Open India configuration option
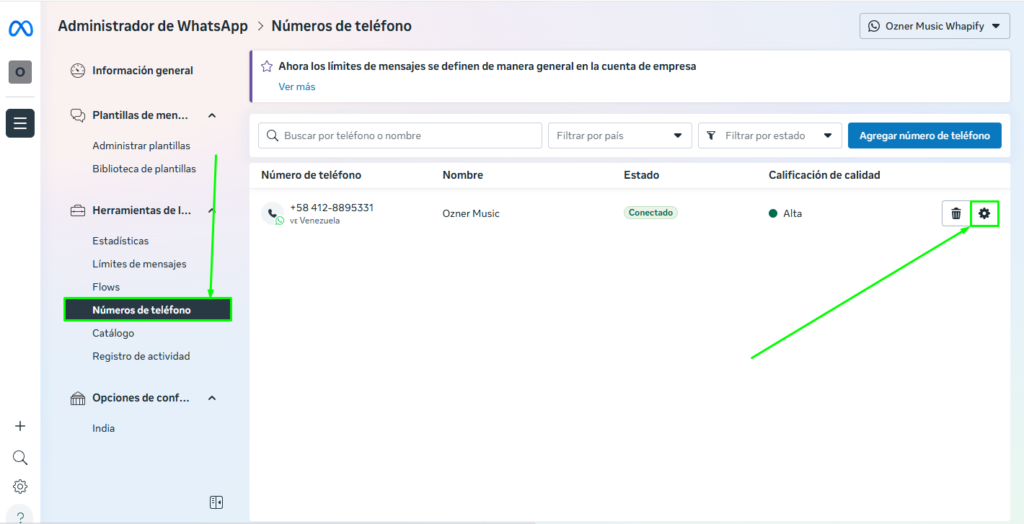Viewport: 1024px width, 524px height. [x=104, y=429]
